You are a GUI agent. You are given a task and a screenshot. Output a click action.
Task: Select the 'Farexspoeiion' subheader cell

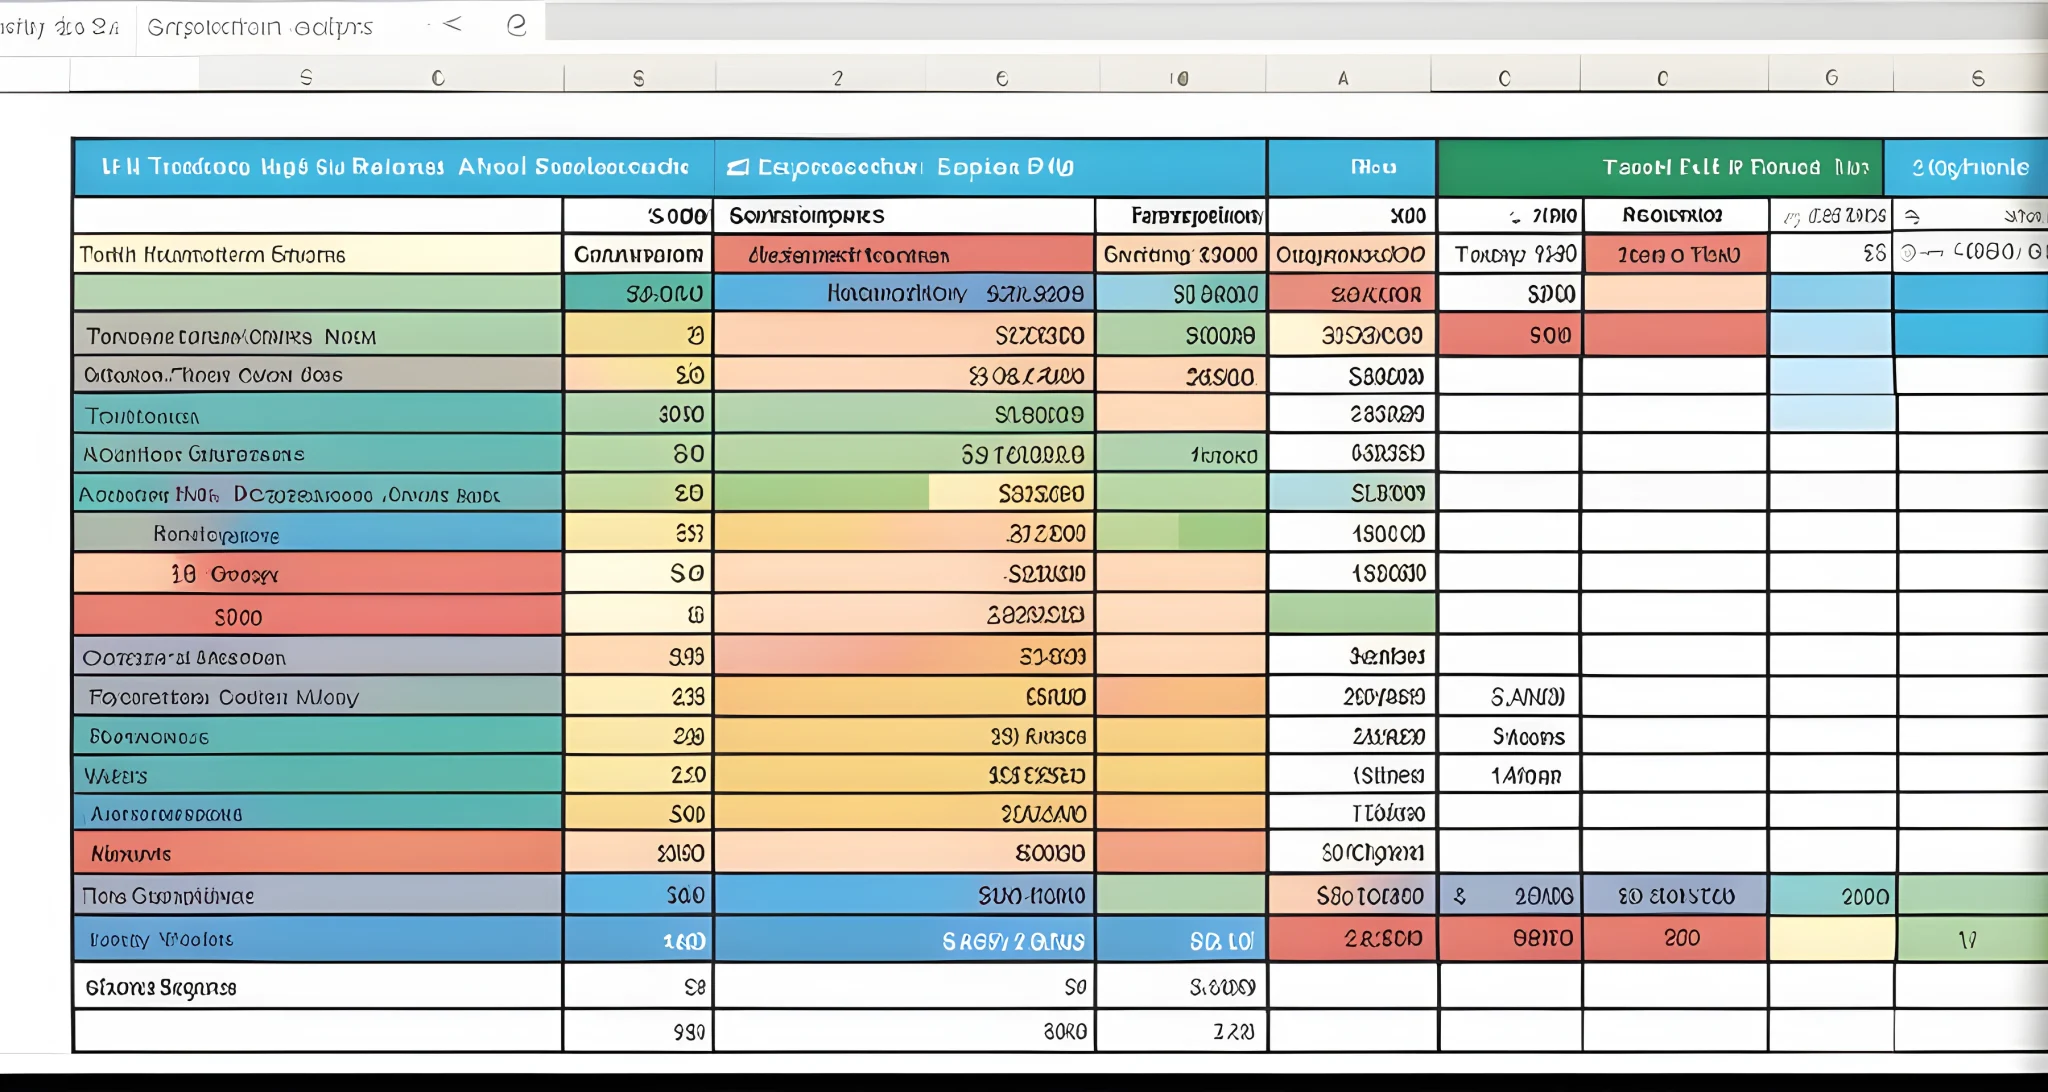click(1182, 216)
